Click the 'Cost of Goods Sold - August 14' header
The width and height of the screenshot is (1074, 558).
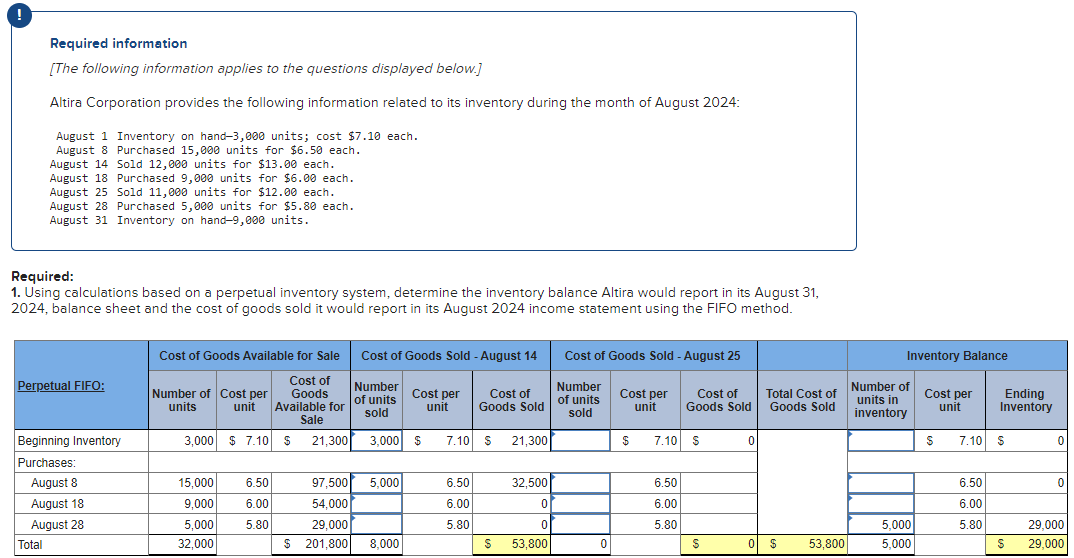449,355
